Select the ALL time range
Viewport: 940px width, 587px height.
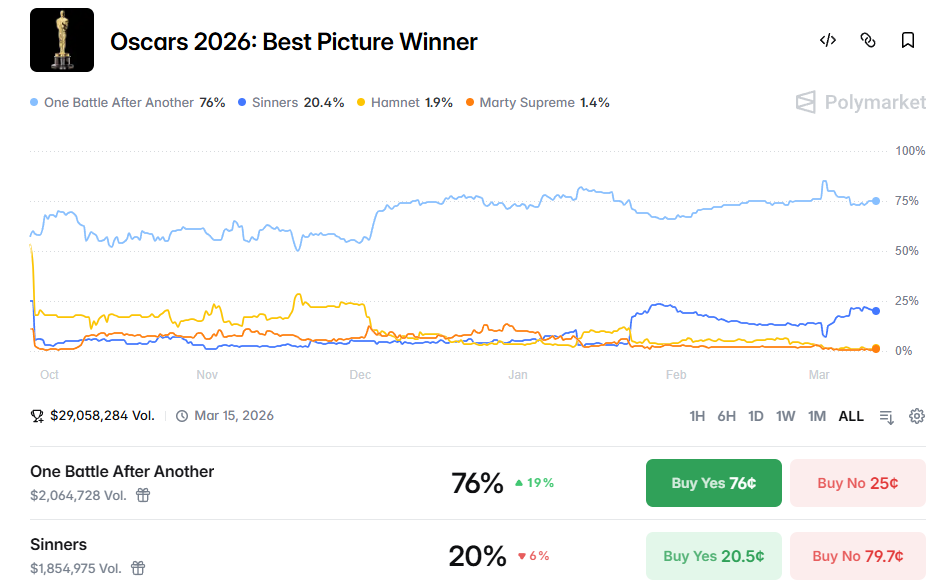[x=851, y=416]
